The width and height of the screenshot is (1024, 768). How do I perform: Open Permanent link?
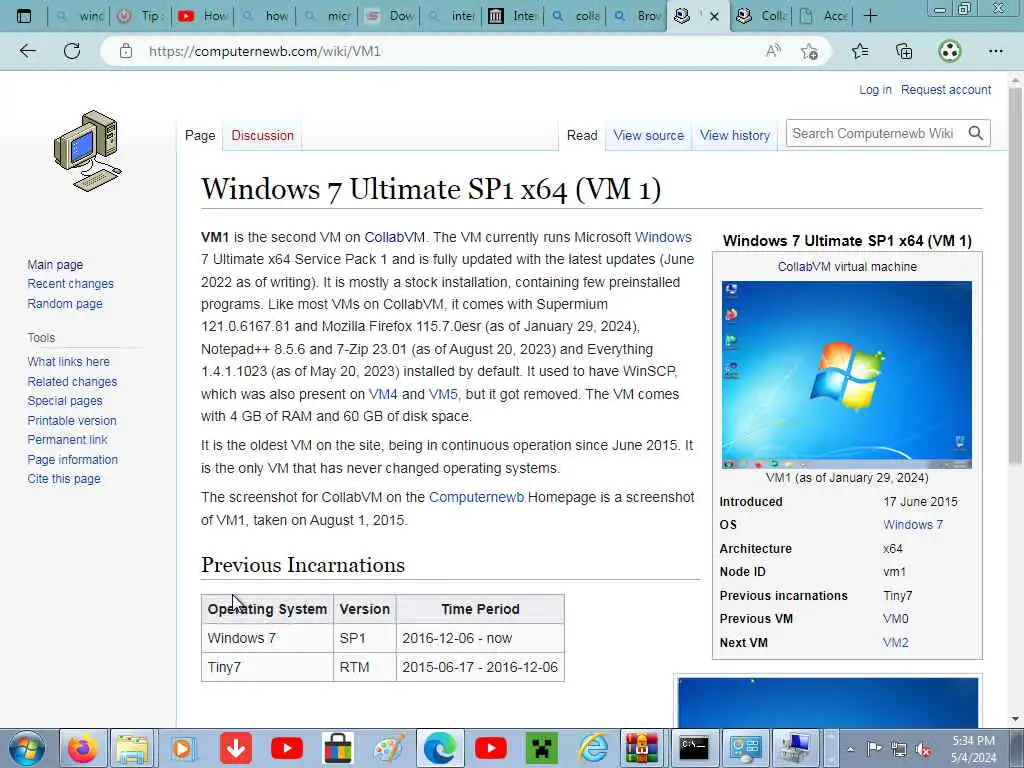pos(67,440)
